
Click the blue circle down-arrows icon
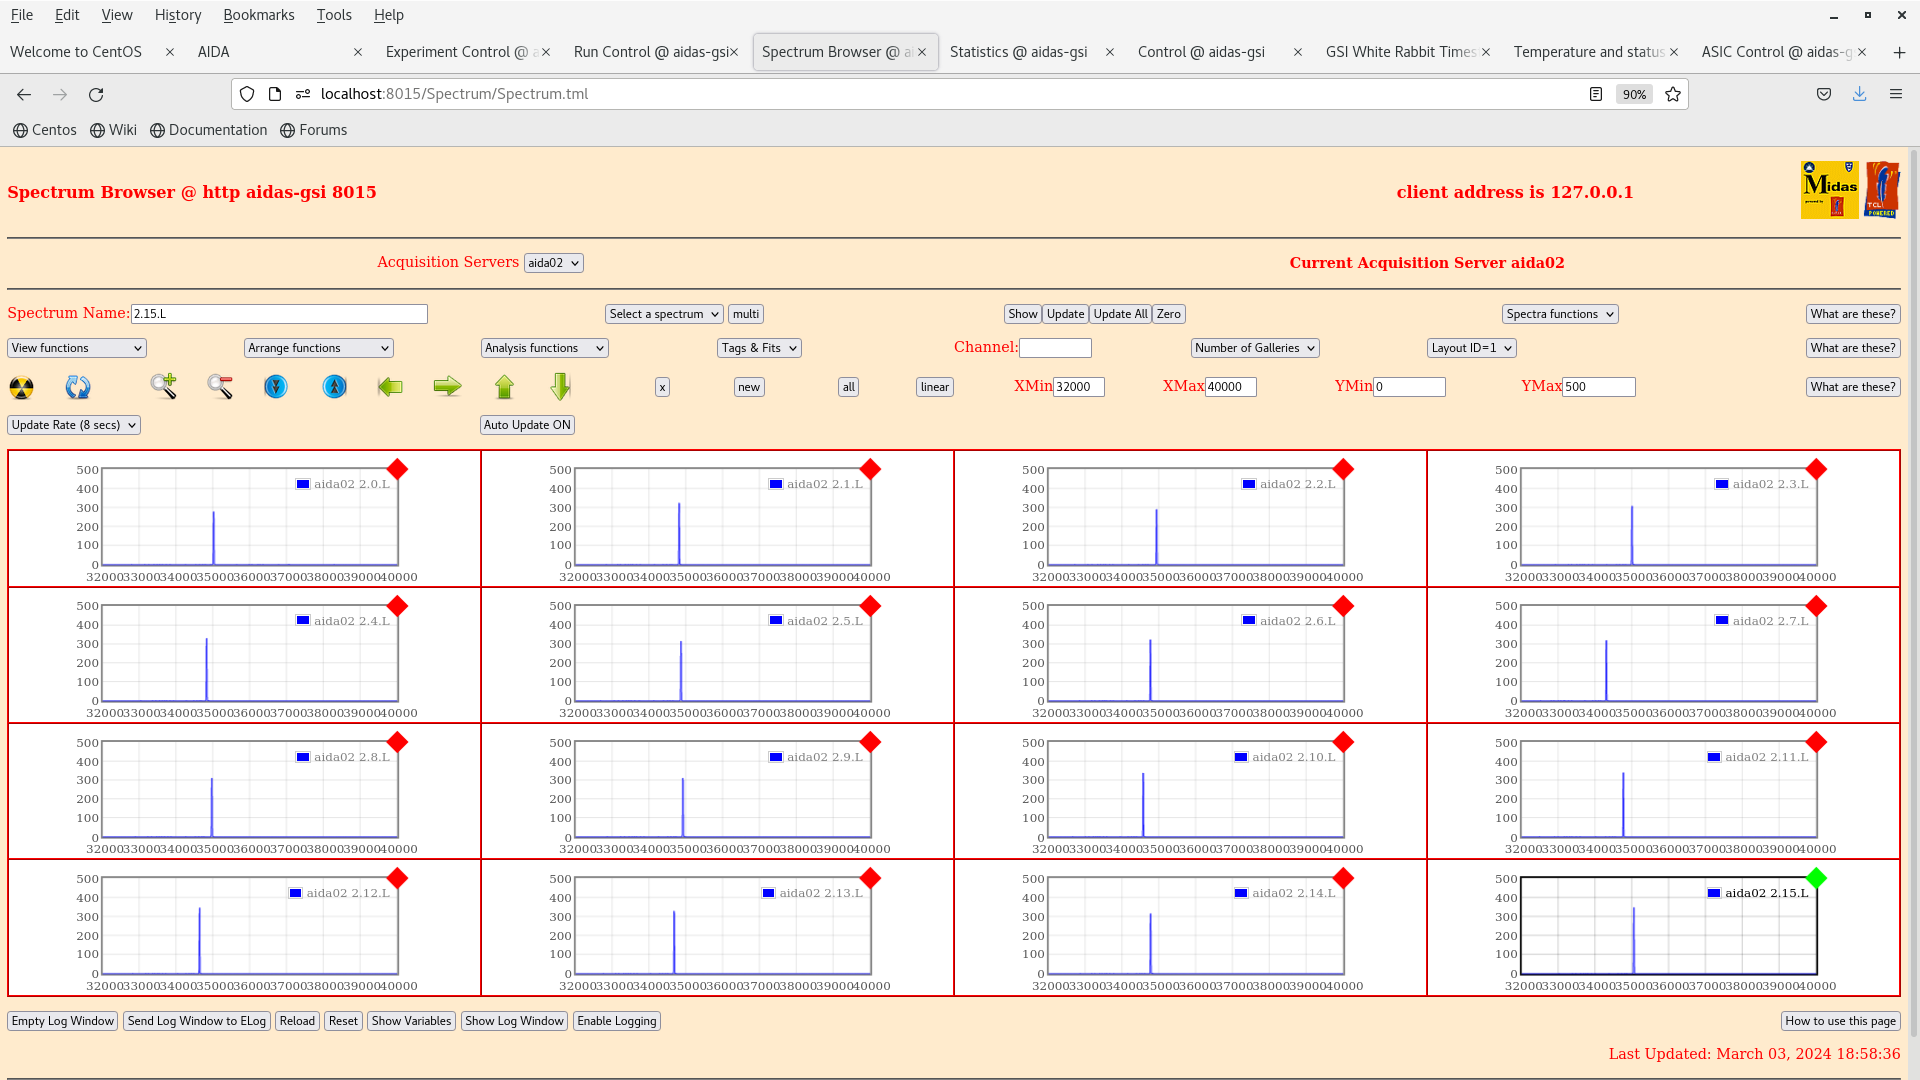point(276,386)
